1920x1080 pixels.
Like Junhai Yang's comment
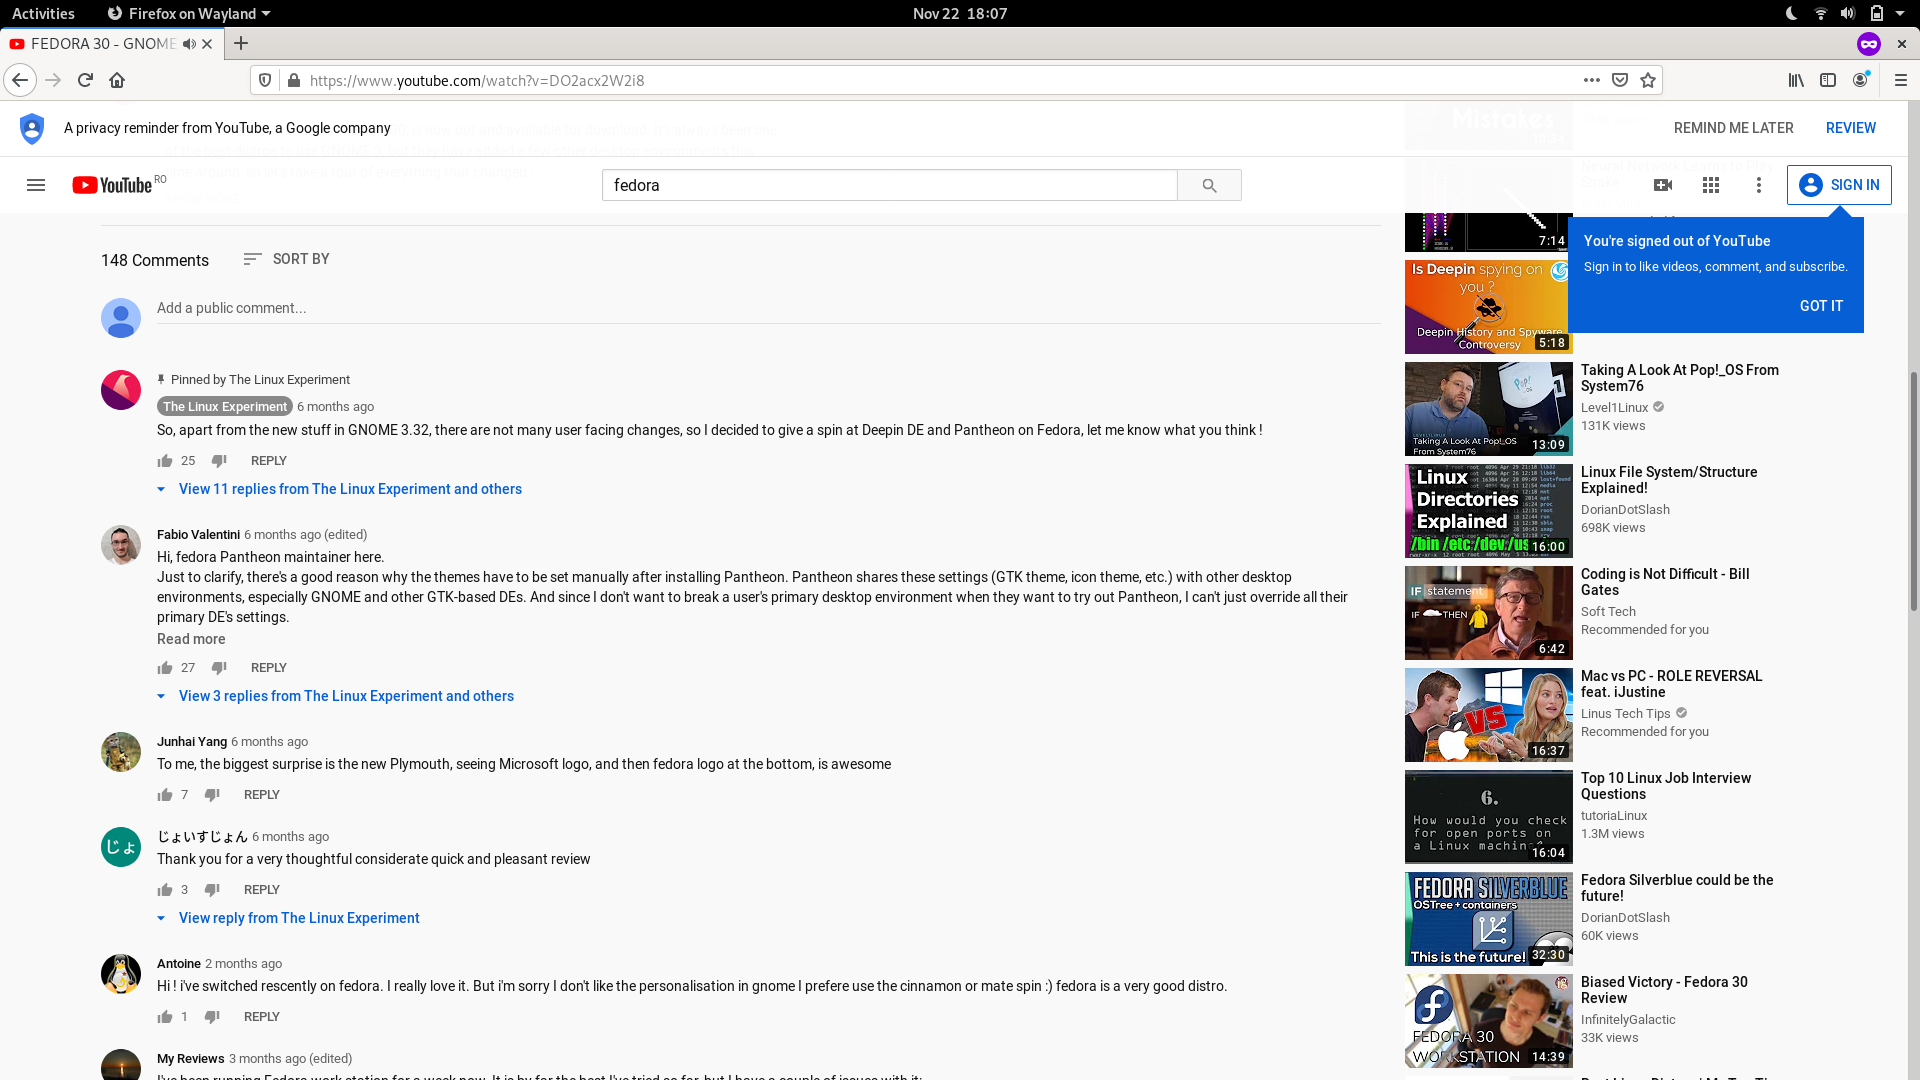165,795
